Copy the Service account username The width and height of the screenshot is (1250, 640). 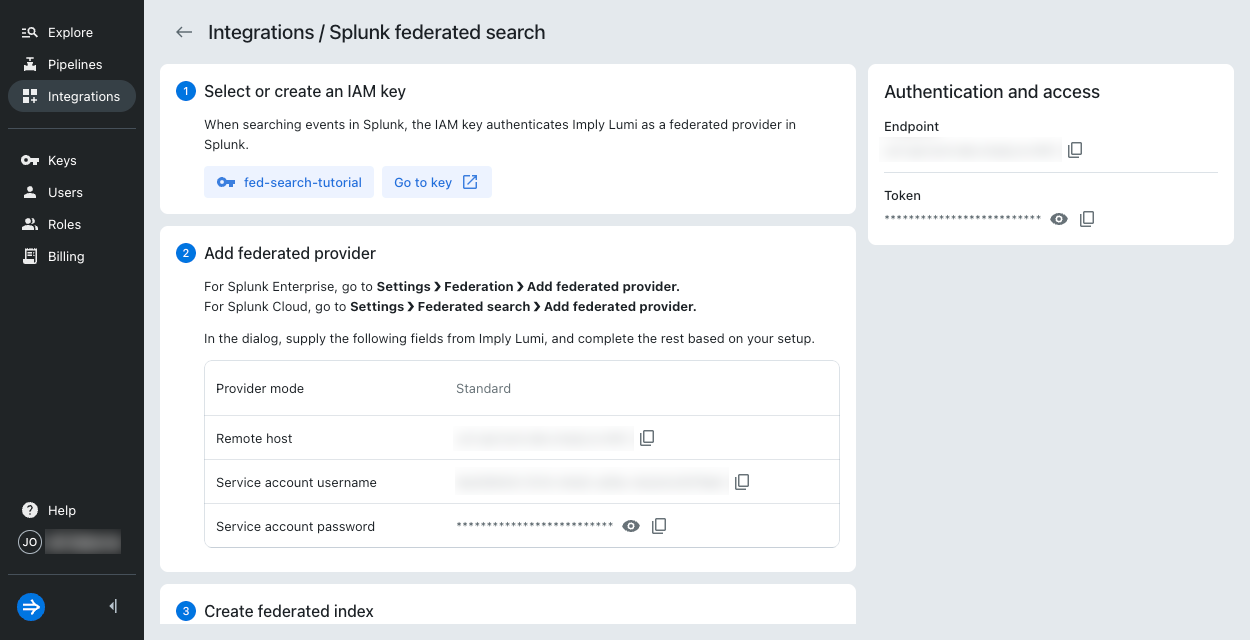click(742, 482)
